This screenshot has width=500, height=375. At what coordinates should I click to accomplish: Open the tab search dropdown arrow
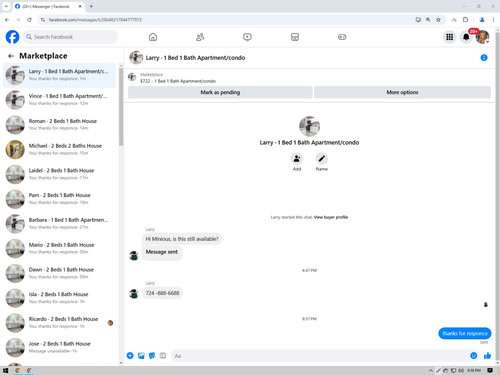(6, 6)
